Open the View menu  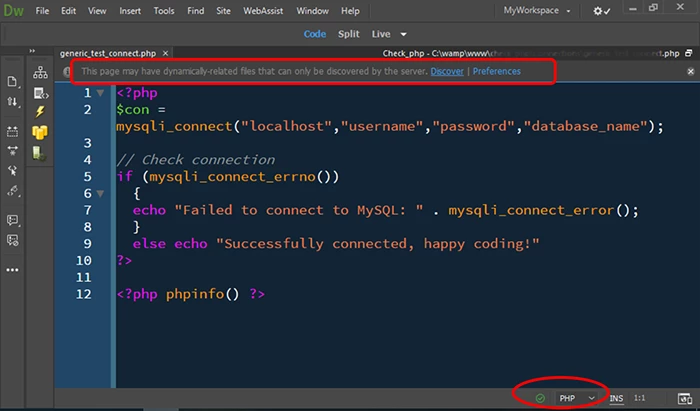point(97,11)
